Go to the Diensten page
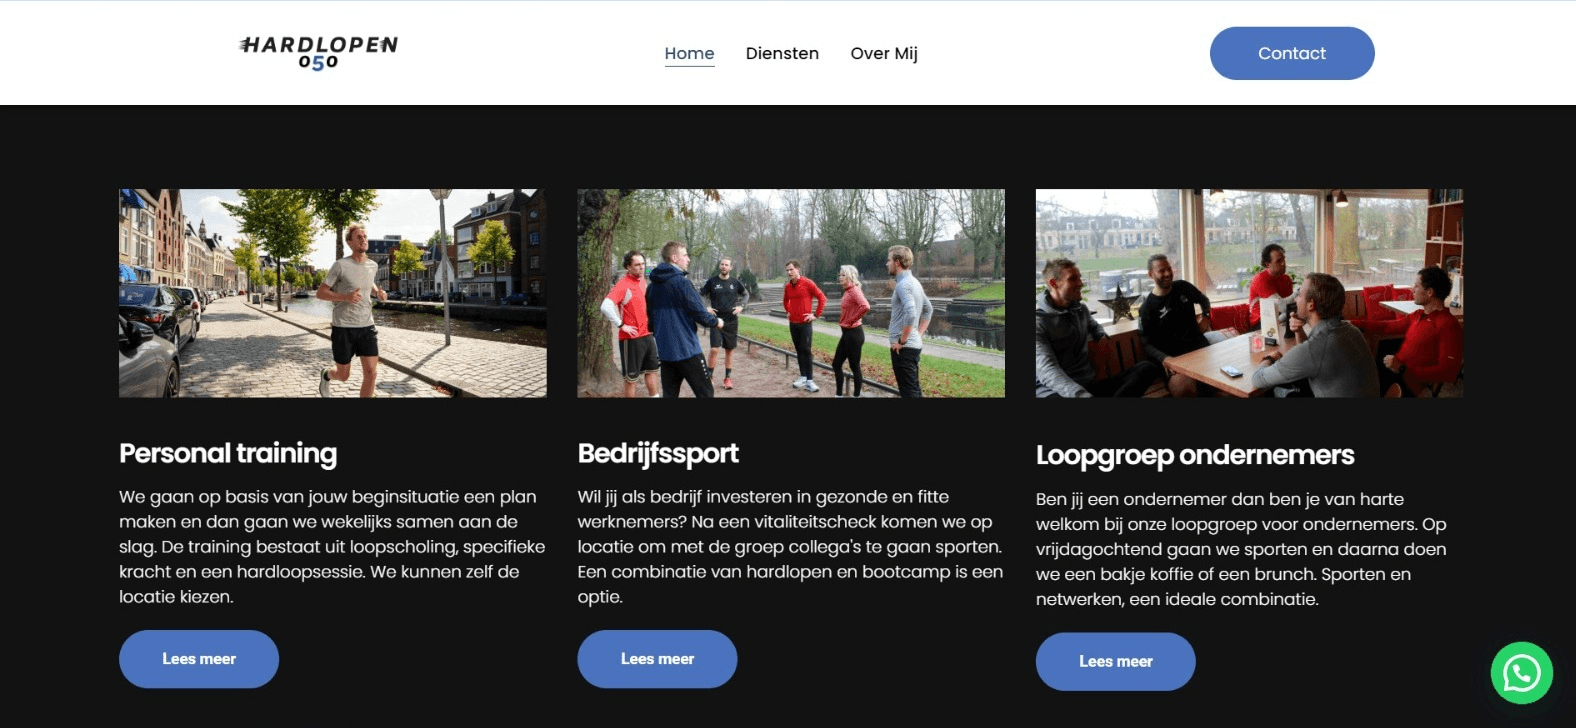The width and height of the screenshot is (1576, 728). tap(782, 53)
